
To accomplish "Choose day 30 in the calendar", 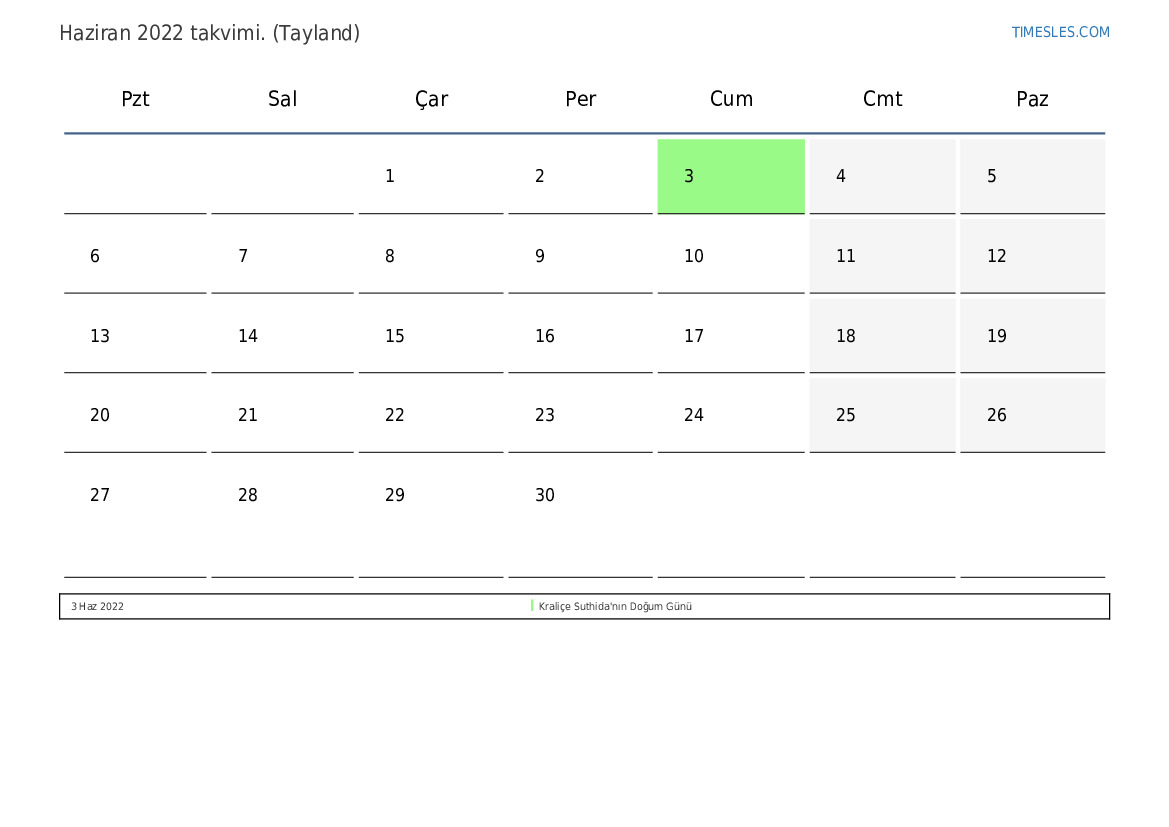I will tap(580, 495).
